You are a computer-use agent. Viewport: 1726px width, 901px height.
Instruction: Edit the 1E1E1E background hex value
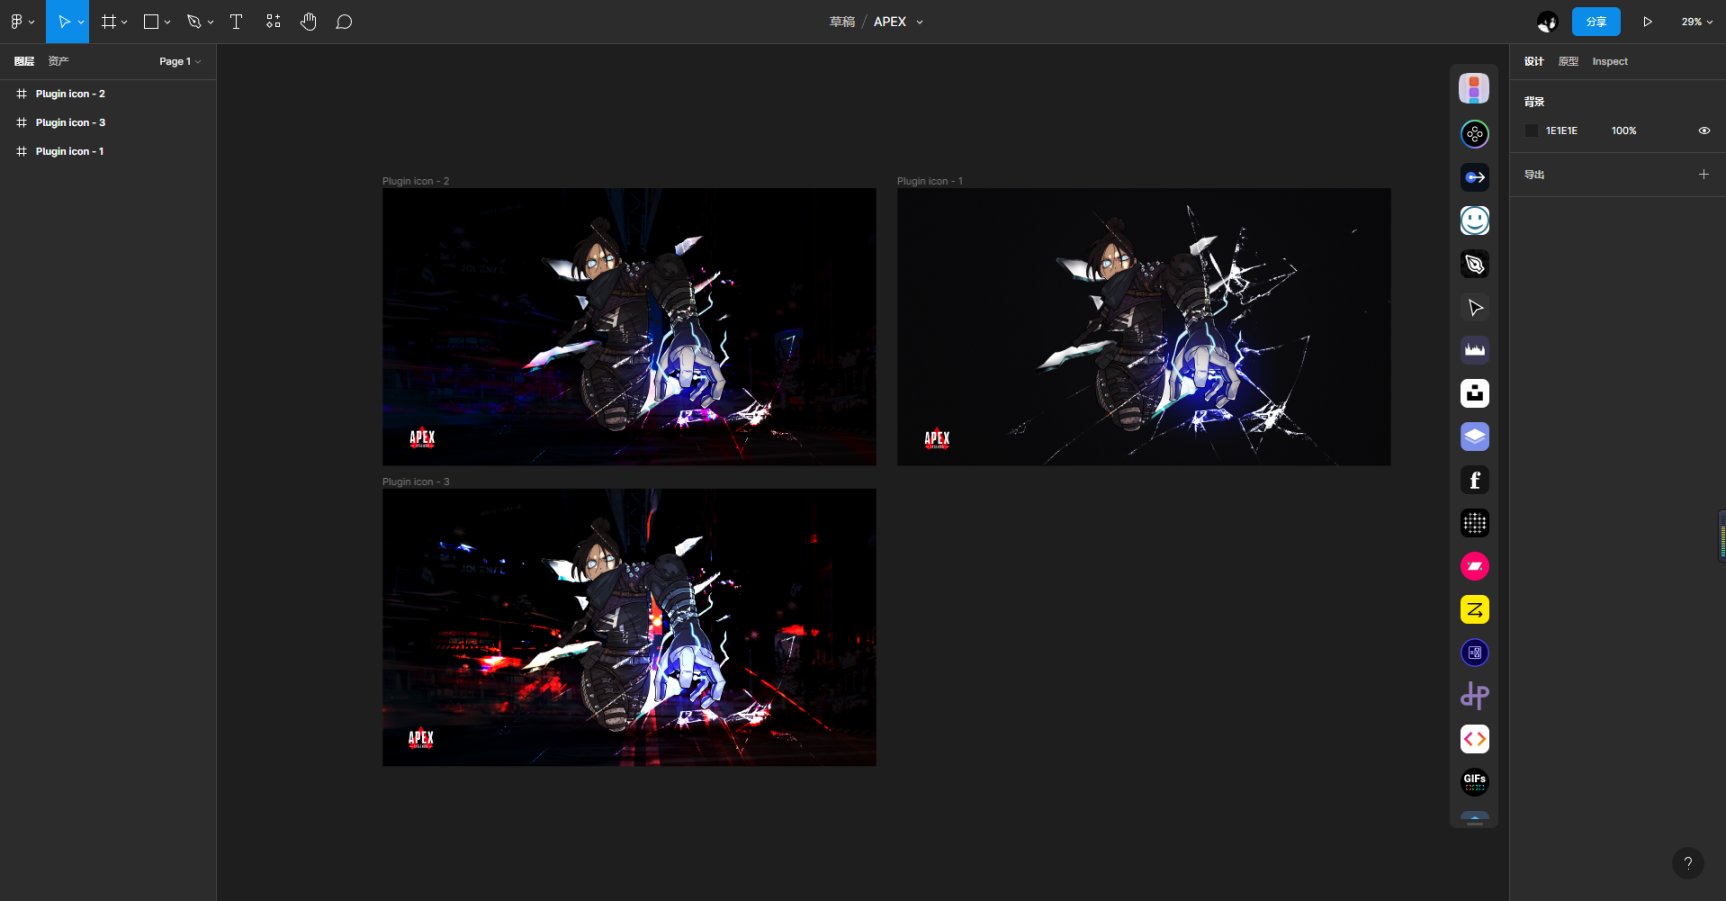[x=1562, y=130]
